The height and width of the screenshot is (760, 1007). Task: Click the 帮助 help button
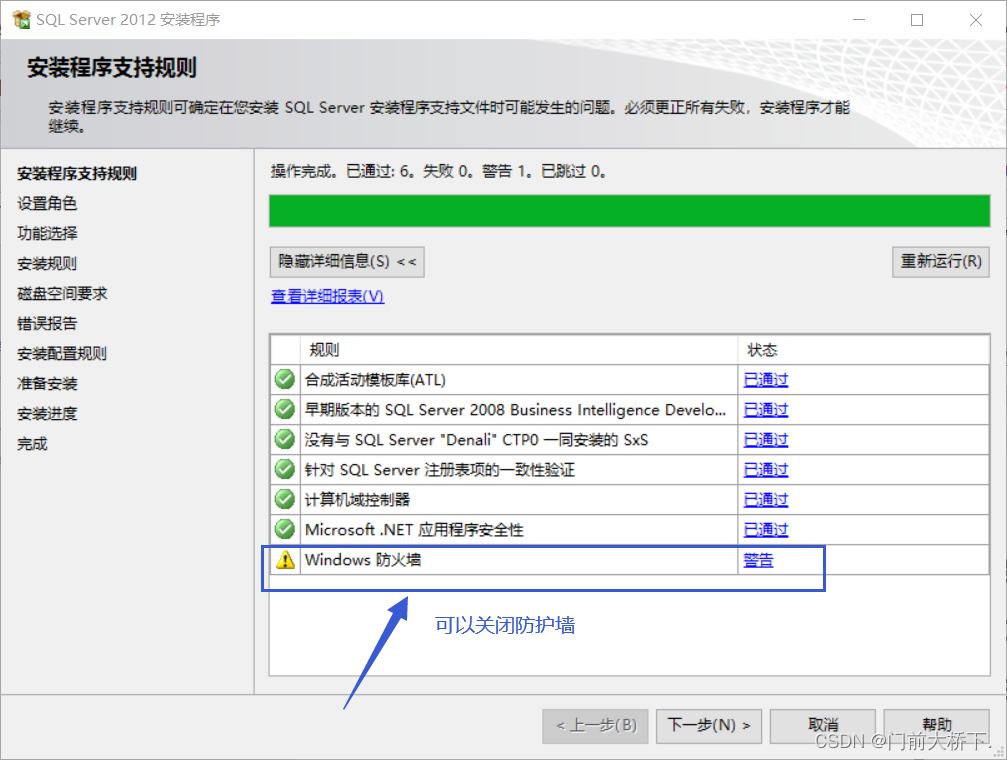click(x=936, y=726)
